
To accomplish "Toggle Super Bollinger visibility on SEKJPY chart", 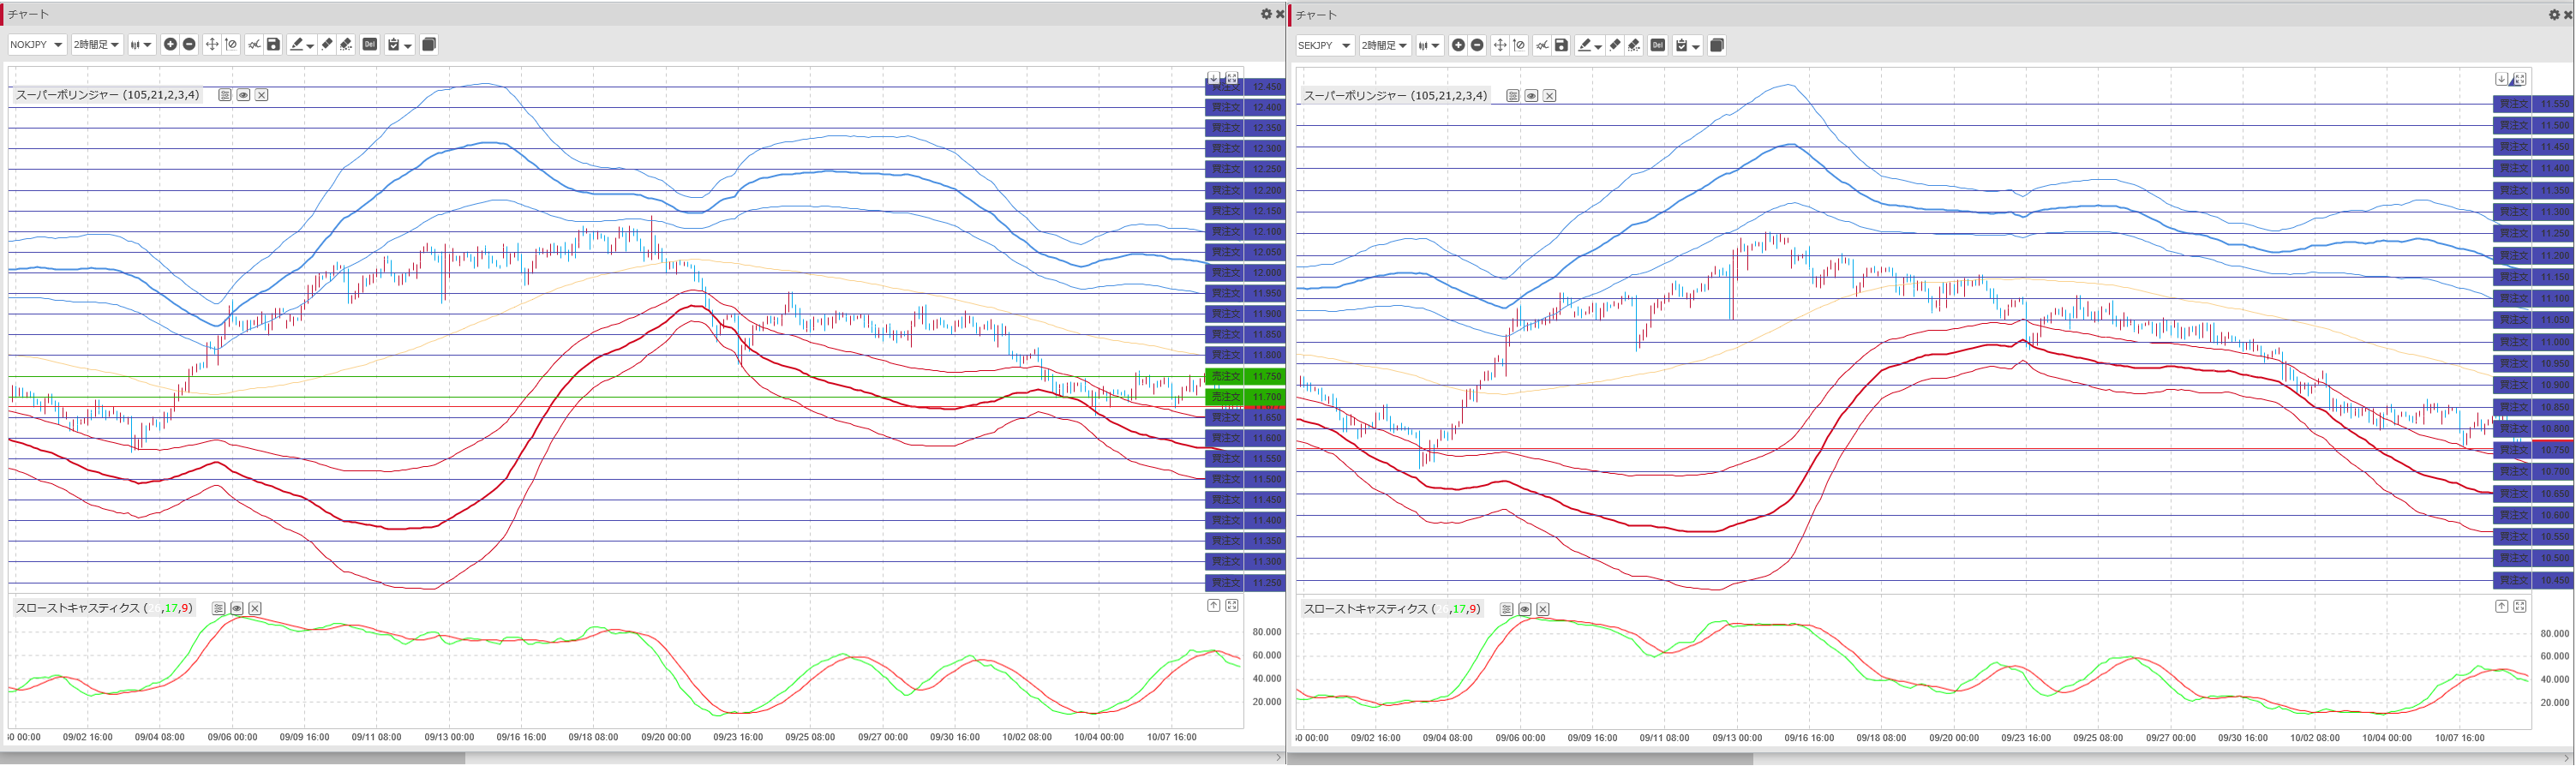I will [x=1531, y=96].
